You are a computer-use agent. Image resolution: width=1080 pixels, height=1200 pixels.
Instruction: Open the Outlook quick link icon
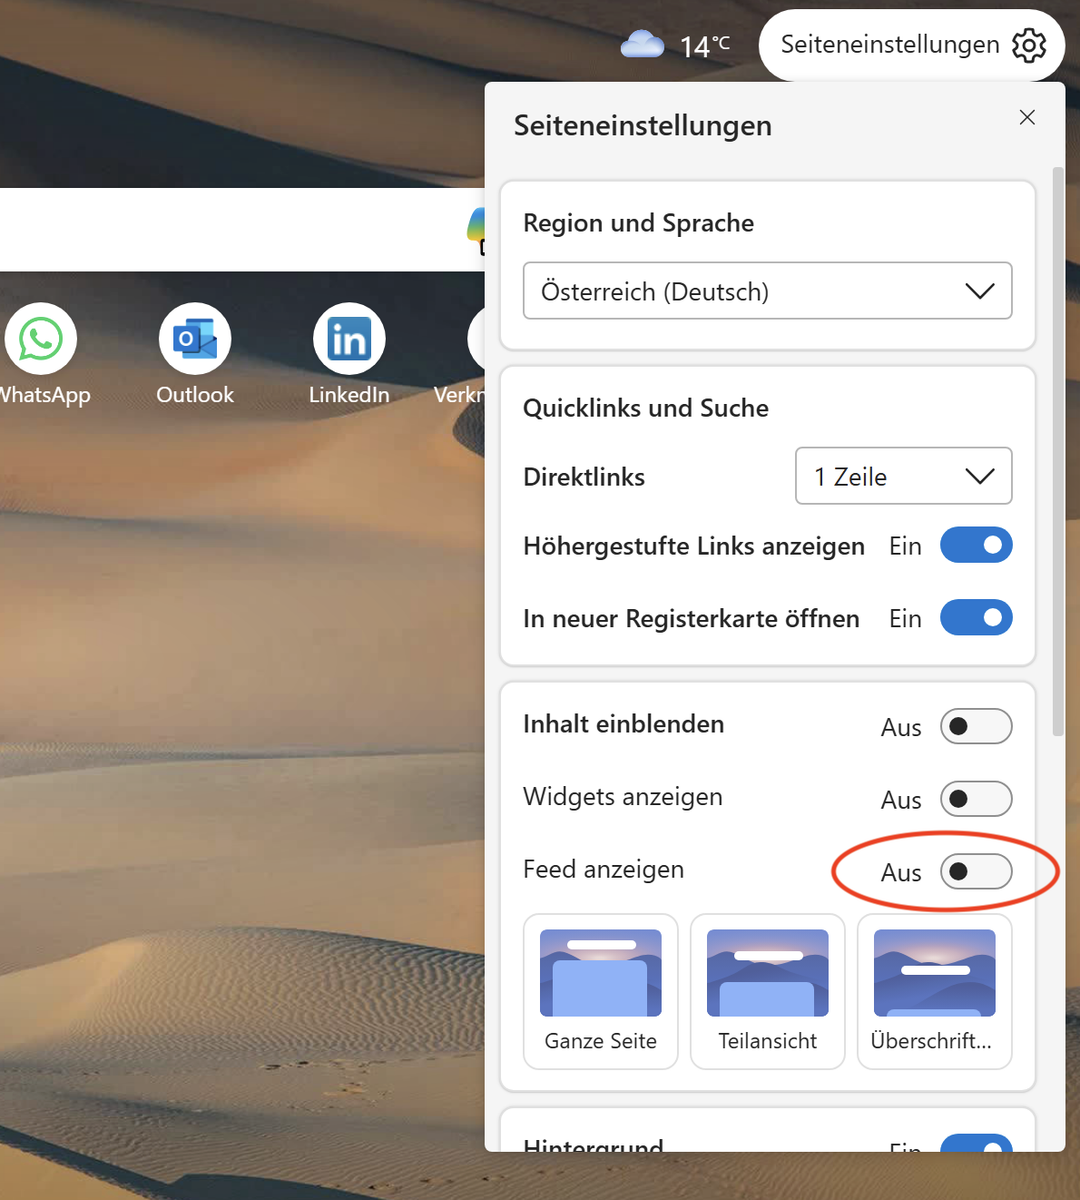pos(195,340)
